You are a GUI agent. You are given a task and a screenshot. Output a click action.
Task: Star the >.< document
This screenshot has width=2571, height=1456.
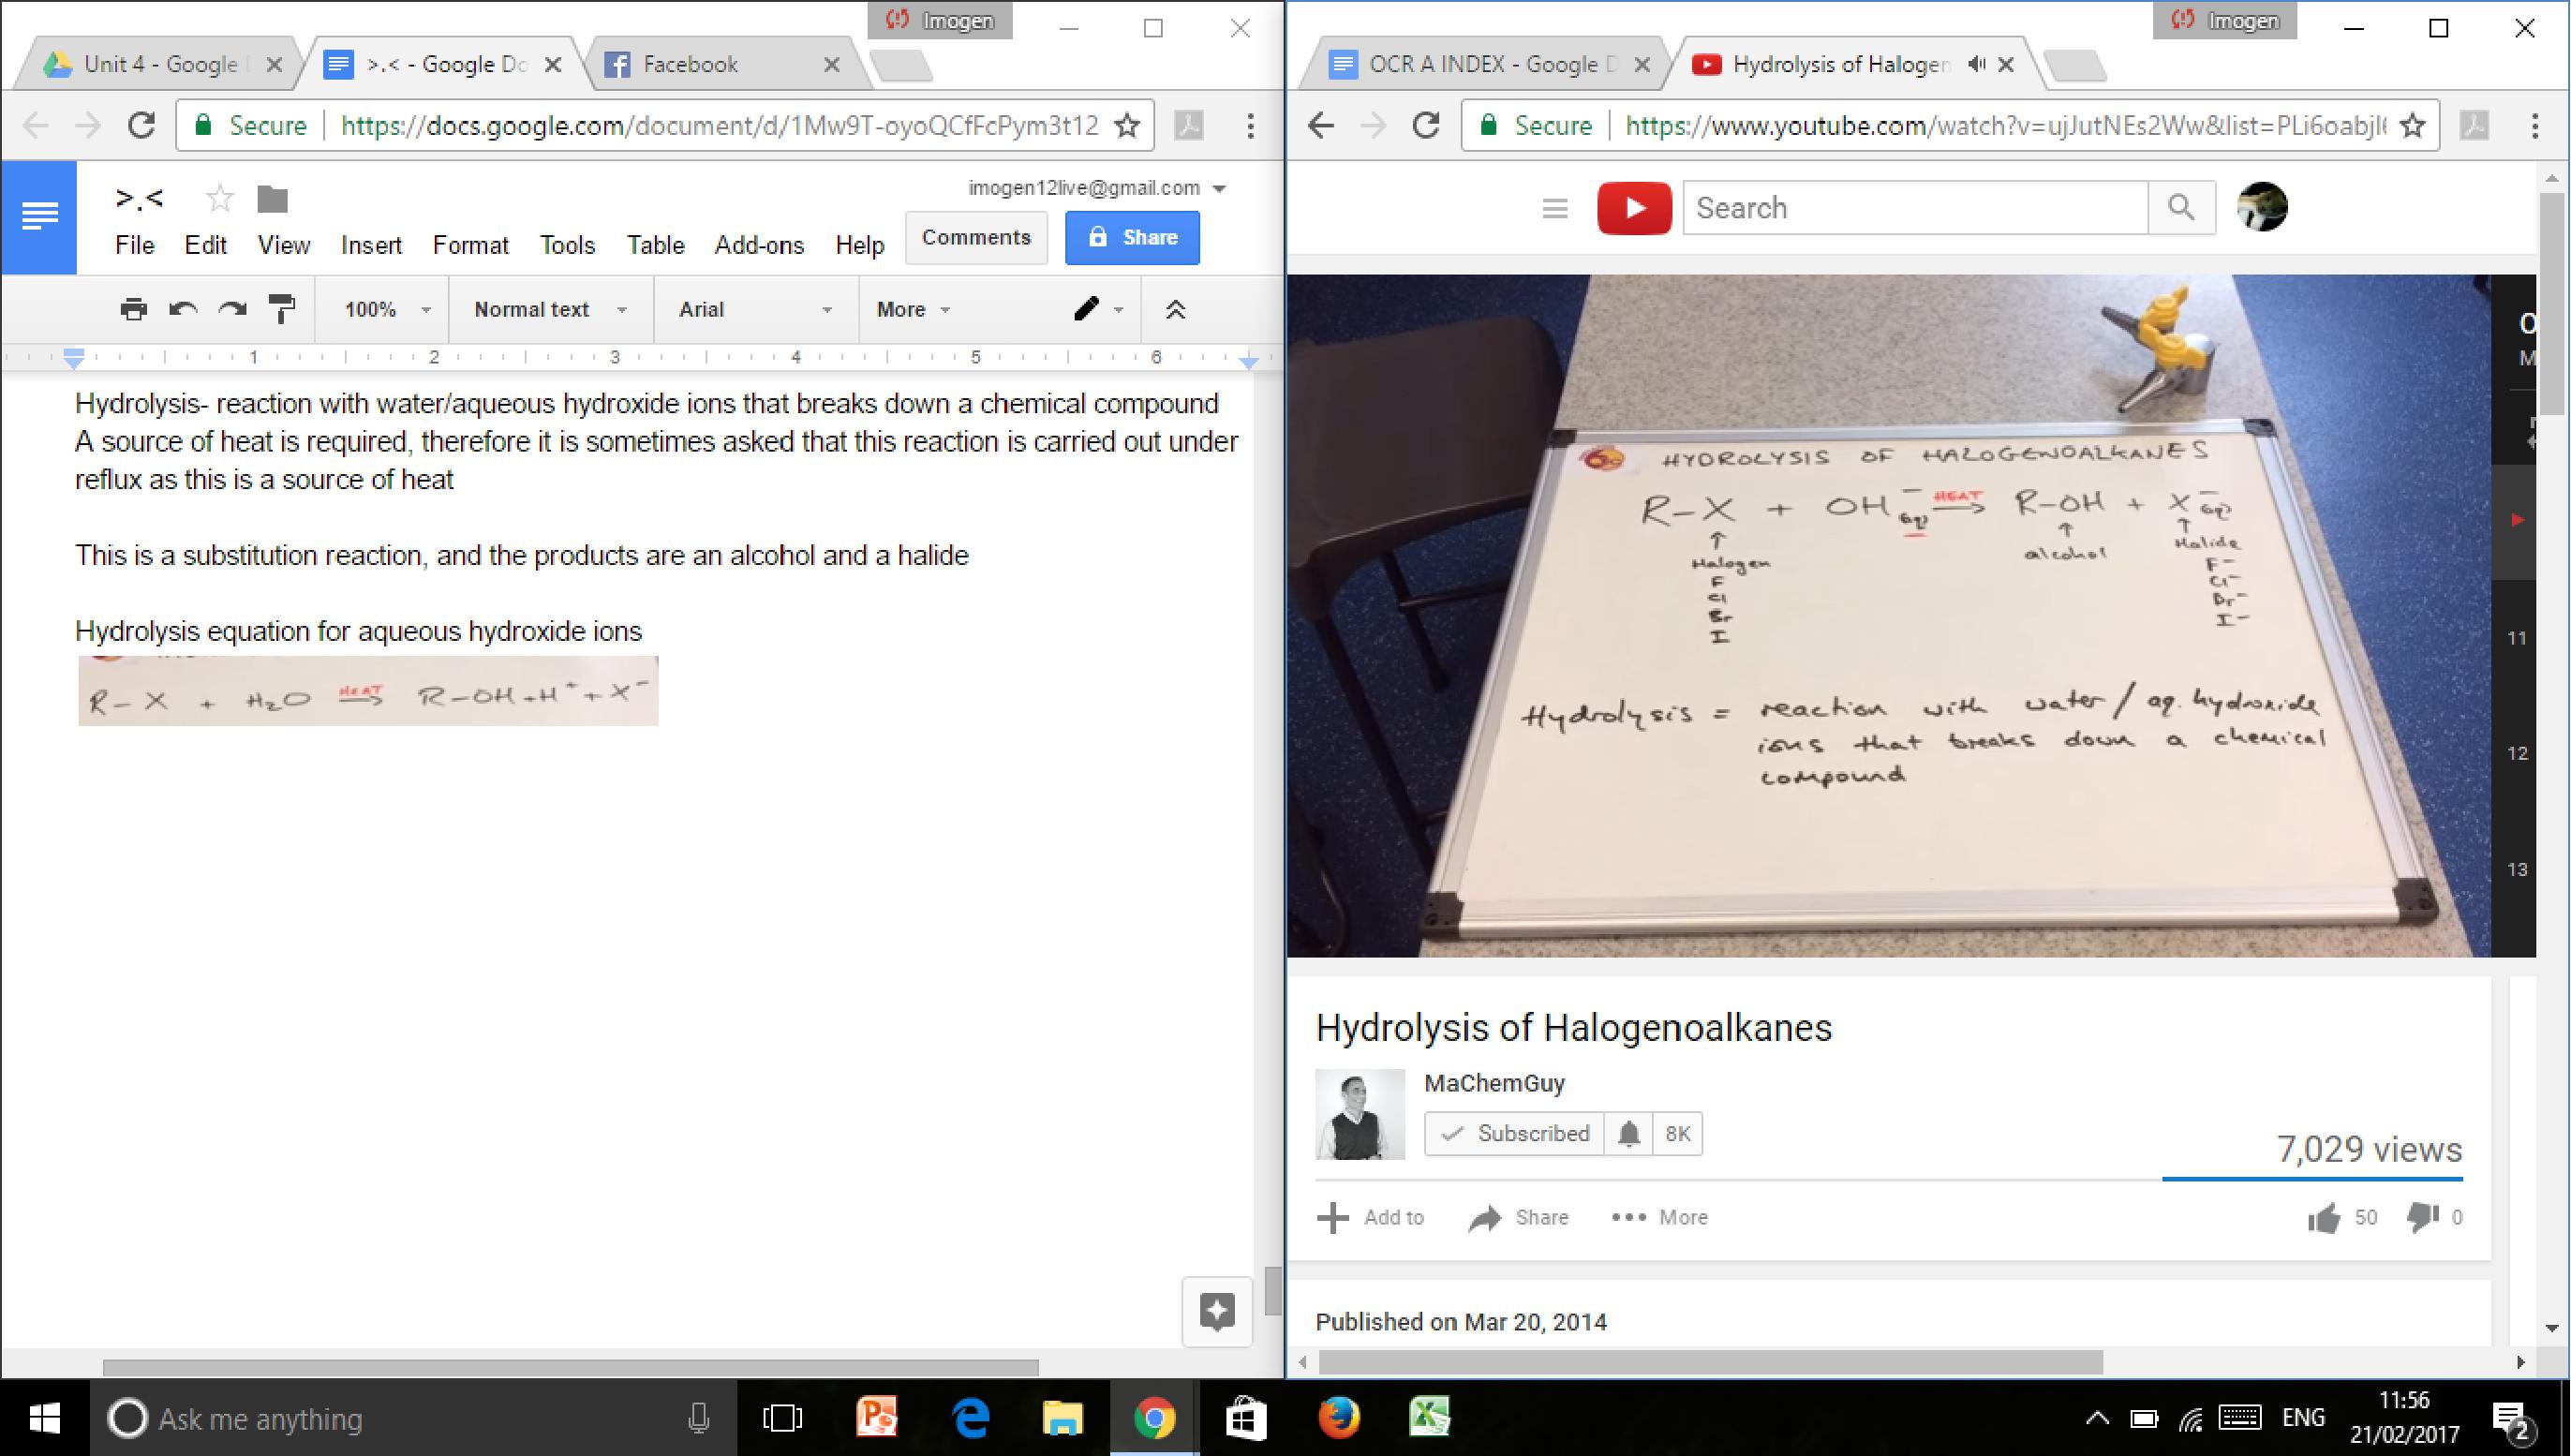tap(219, 199)
